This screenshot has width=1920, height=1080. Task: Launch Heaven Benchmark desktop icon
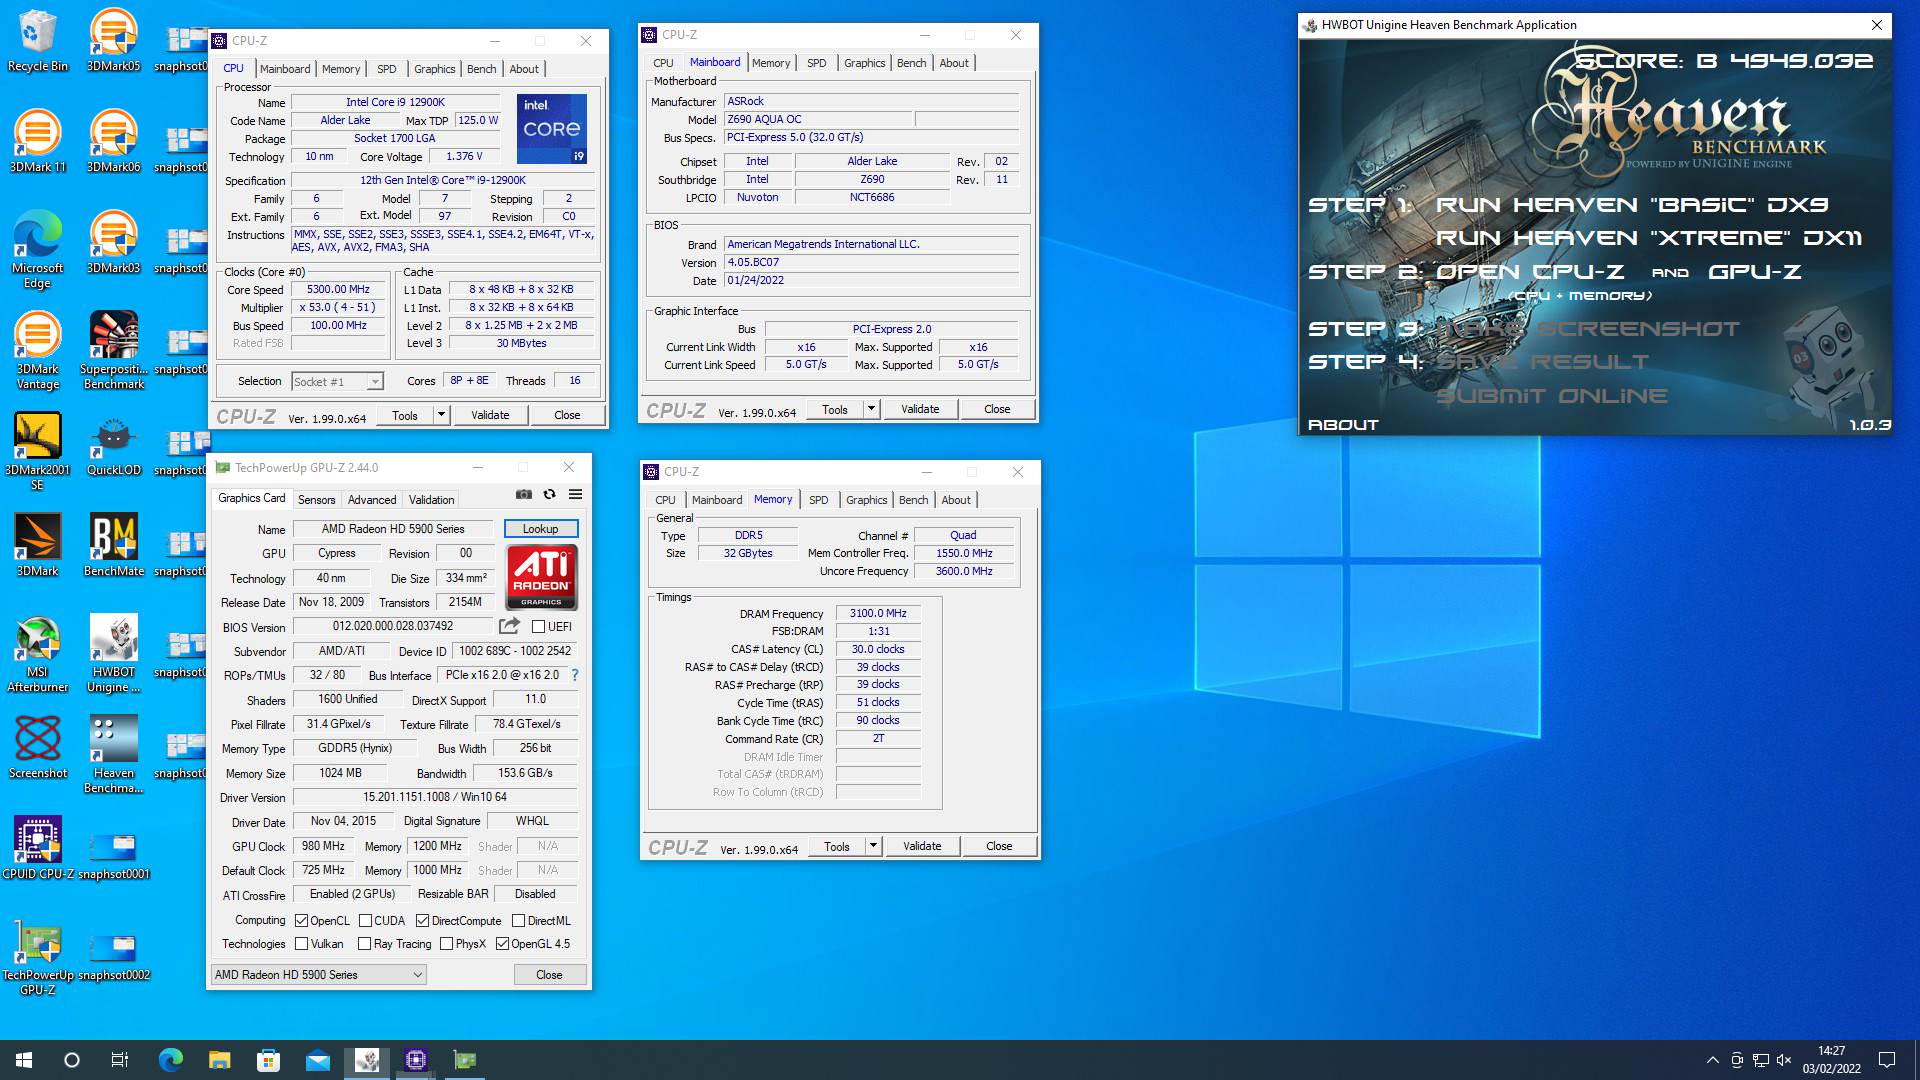[x=113, y=755]
